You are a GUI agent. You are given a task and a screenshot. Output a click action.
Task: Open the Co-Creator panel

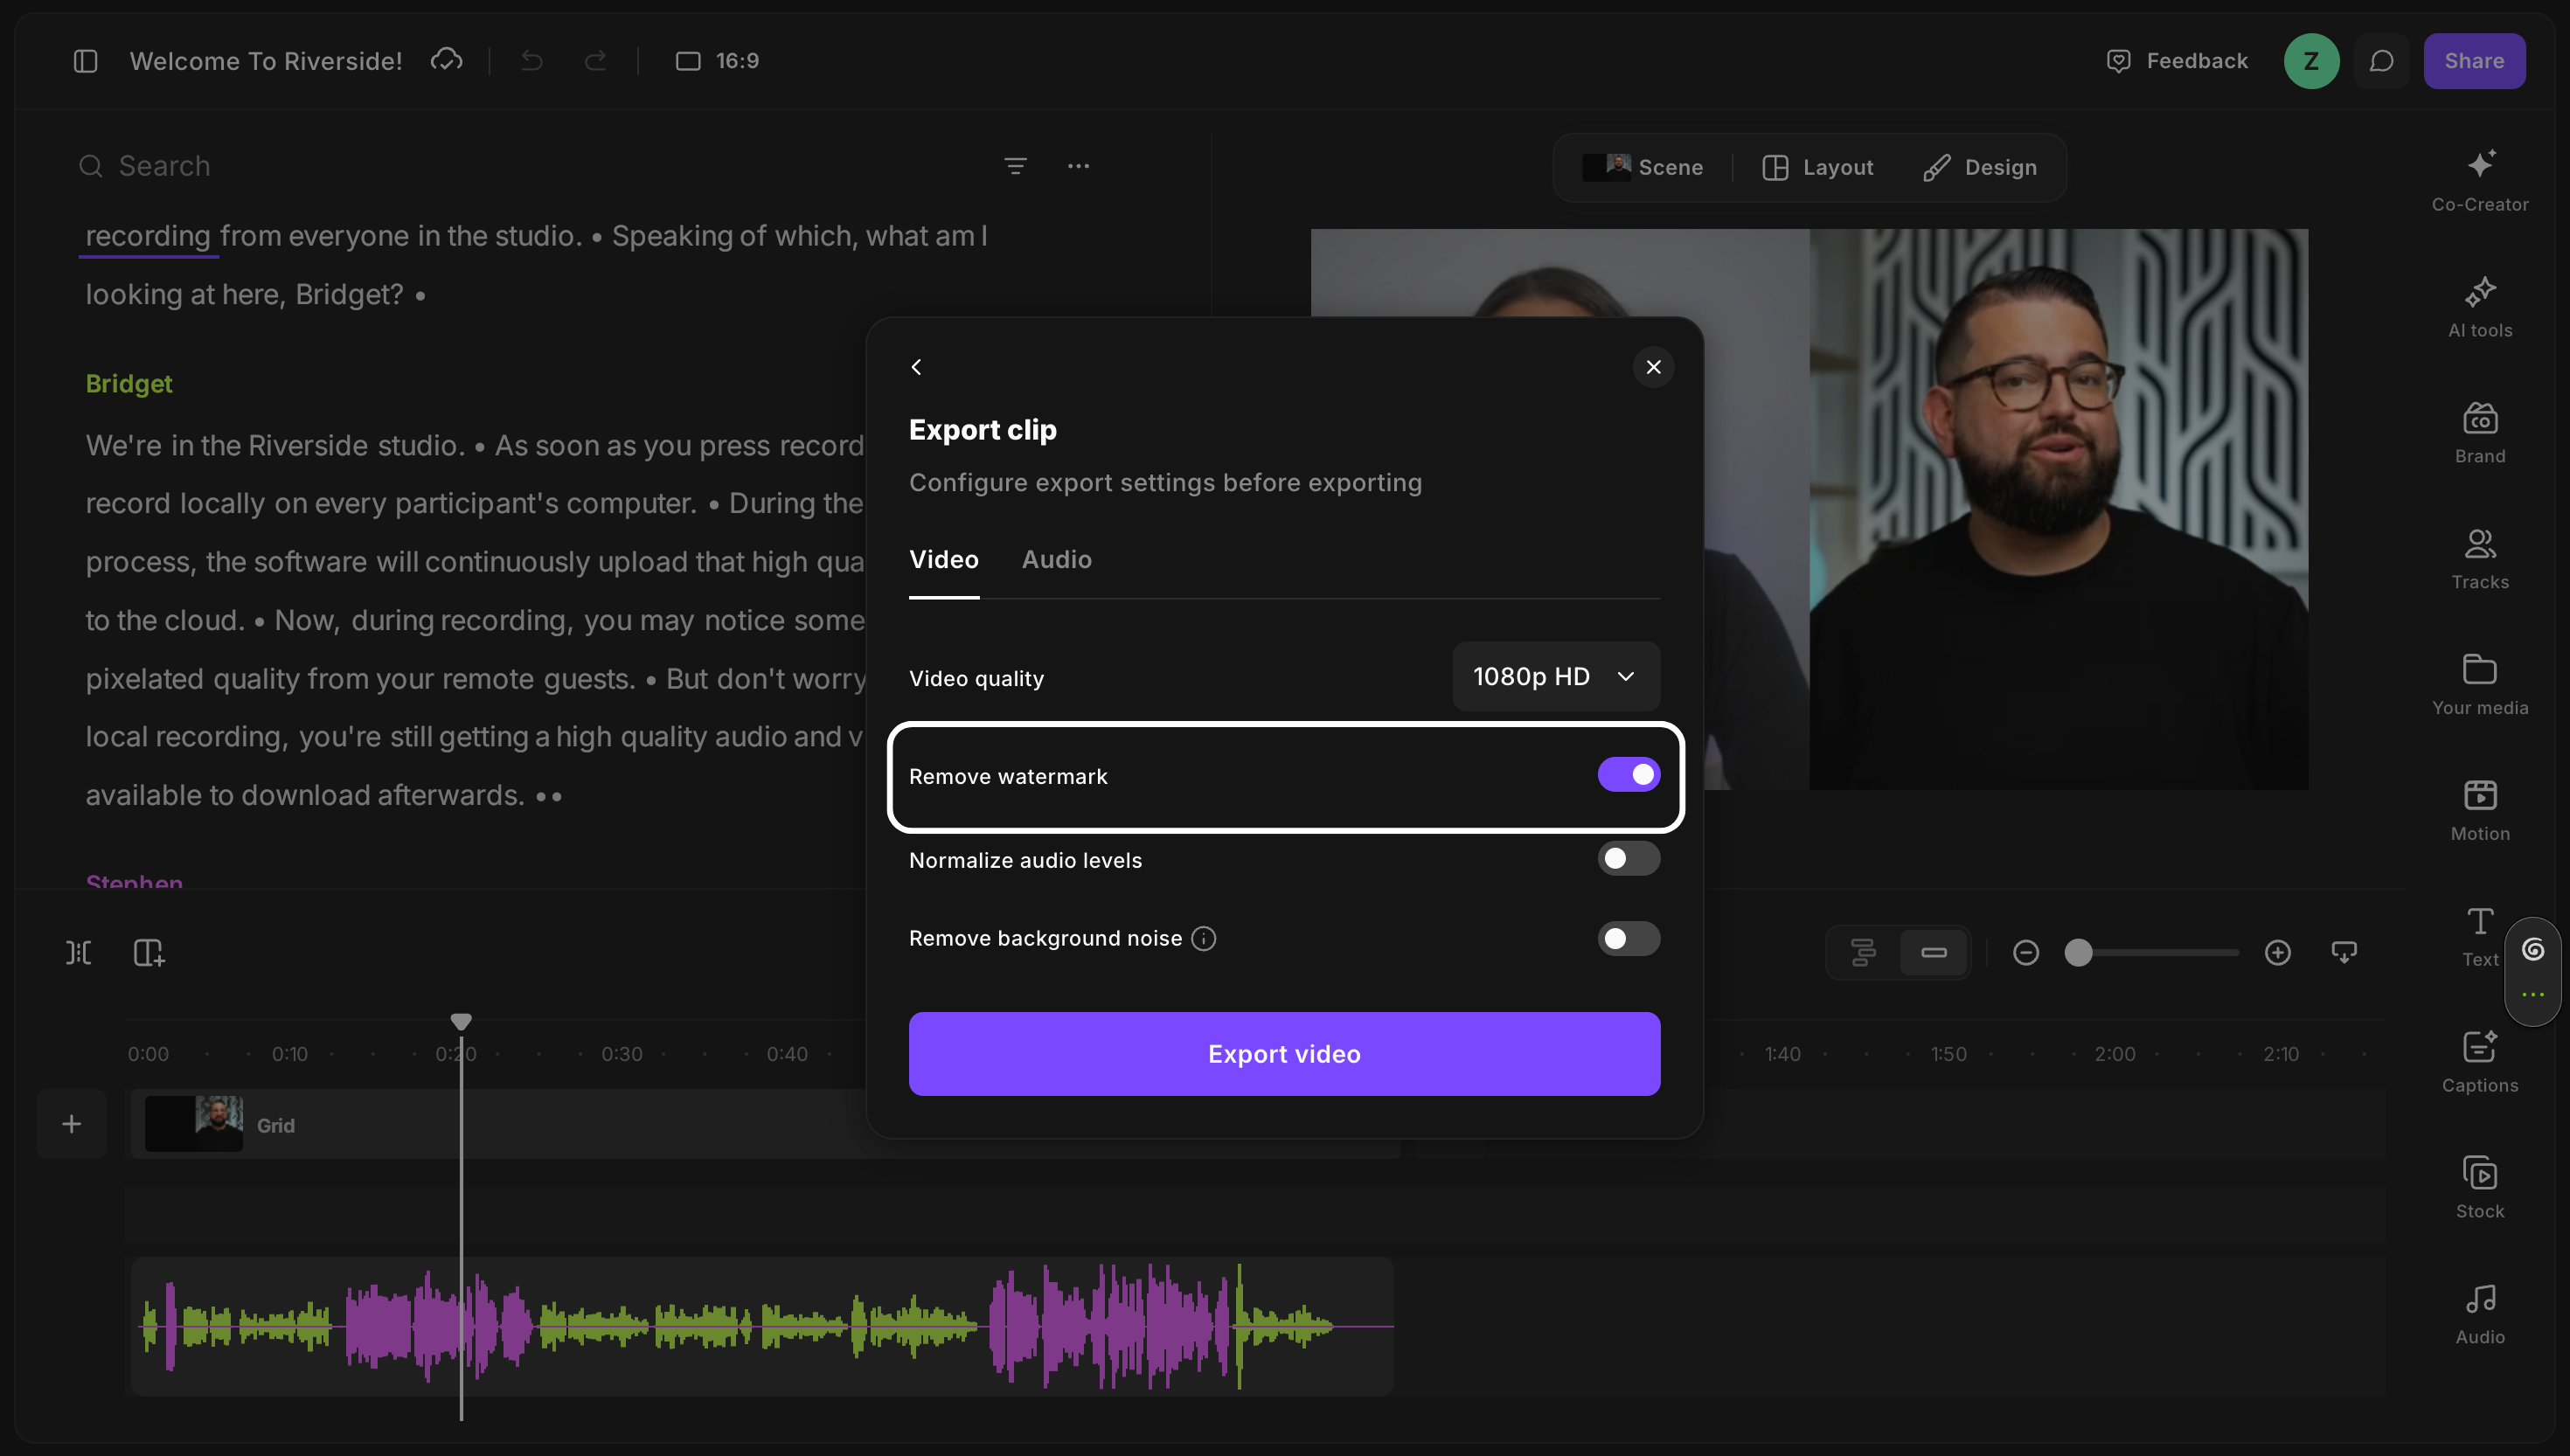2480,181
